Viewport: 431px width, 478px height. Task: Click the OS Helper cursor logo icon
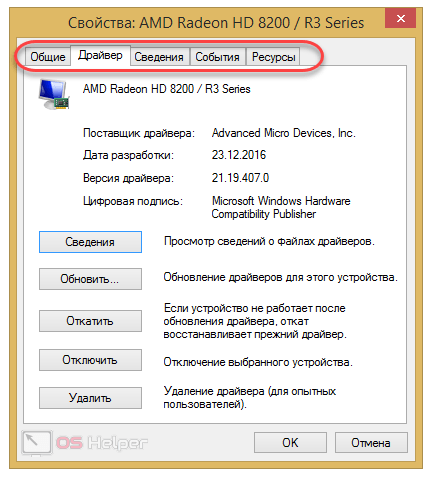[37, 442]
